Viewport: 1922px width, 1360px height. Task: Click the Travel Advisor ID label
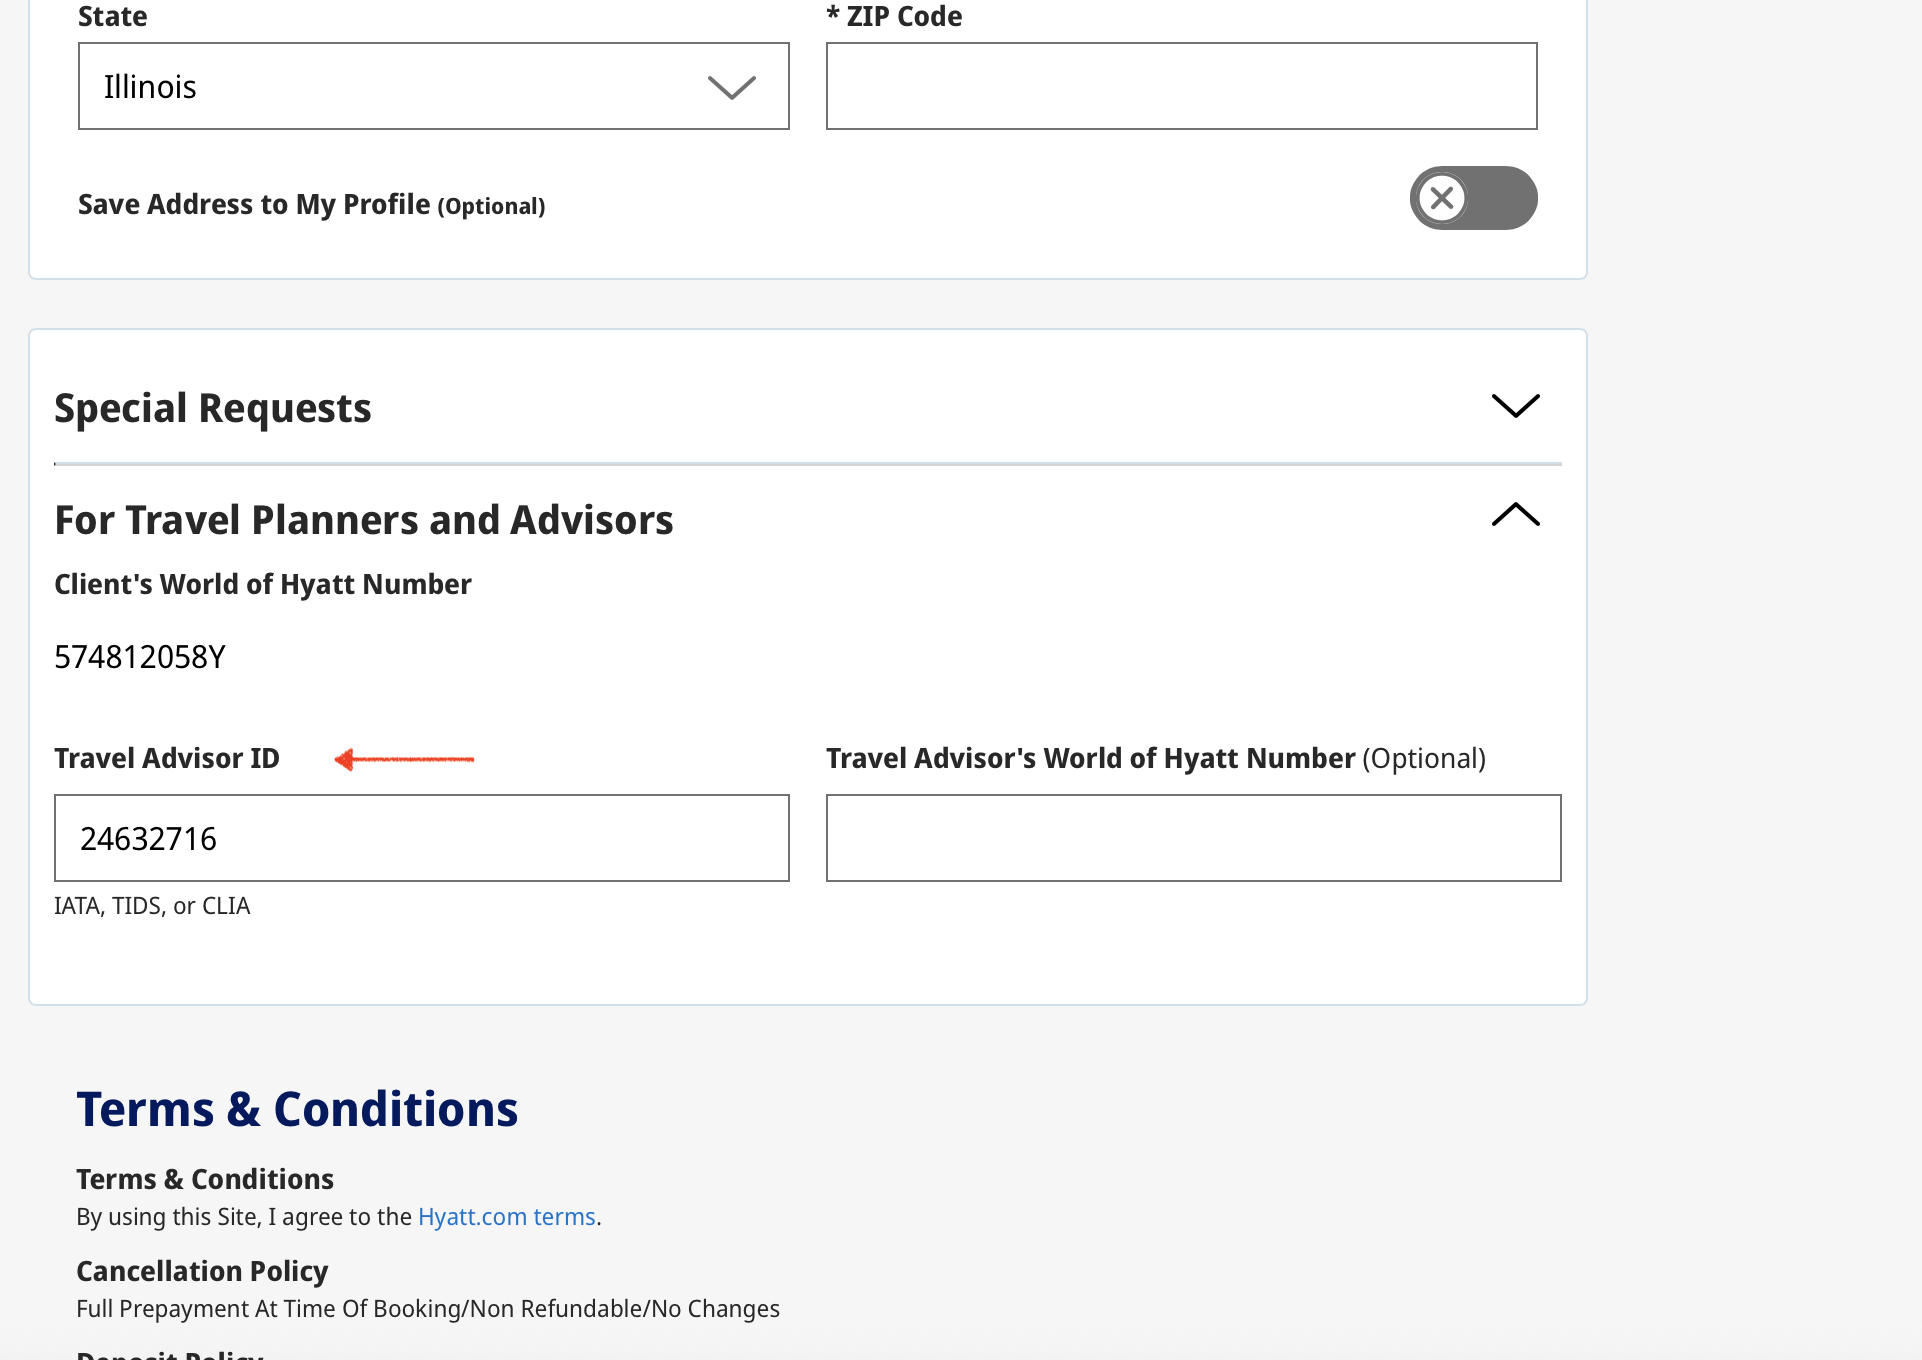167,758
